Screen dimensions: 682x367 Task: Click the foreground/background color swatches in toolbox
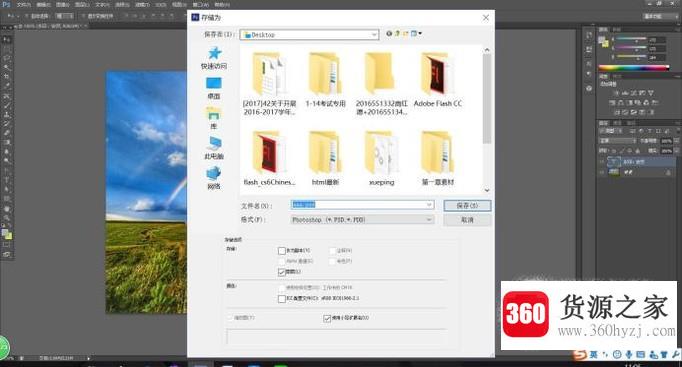tap(7, 234)
